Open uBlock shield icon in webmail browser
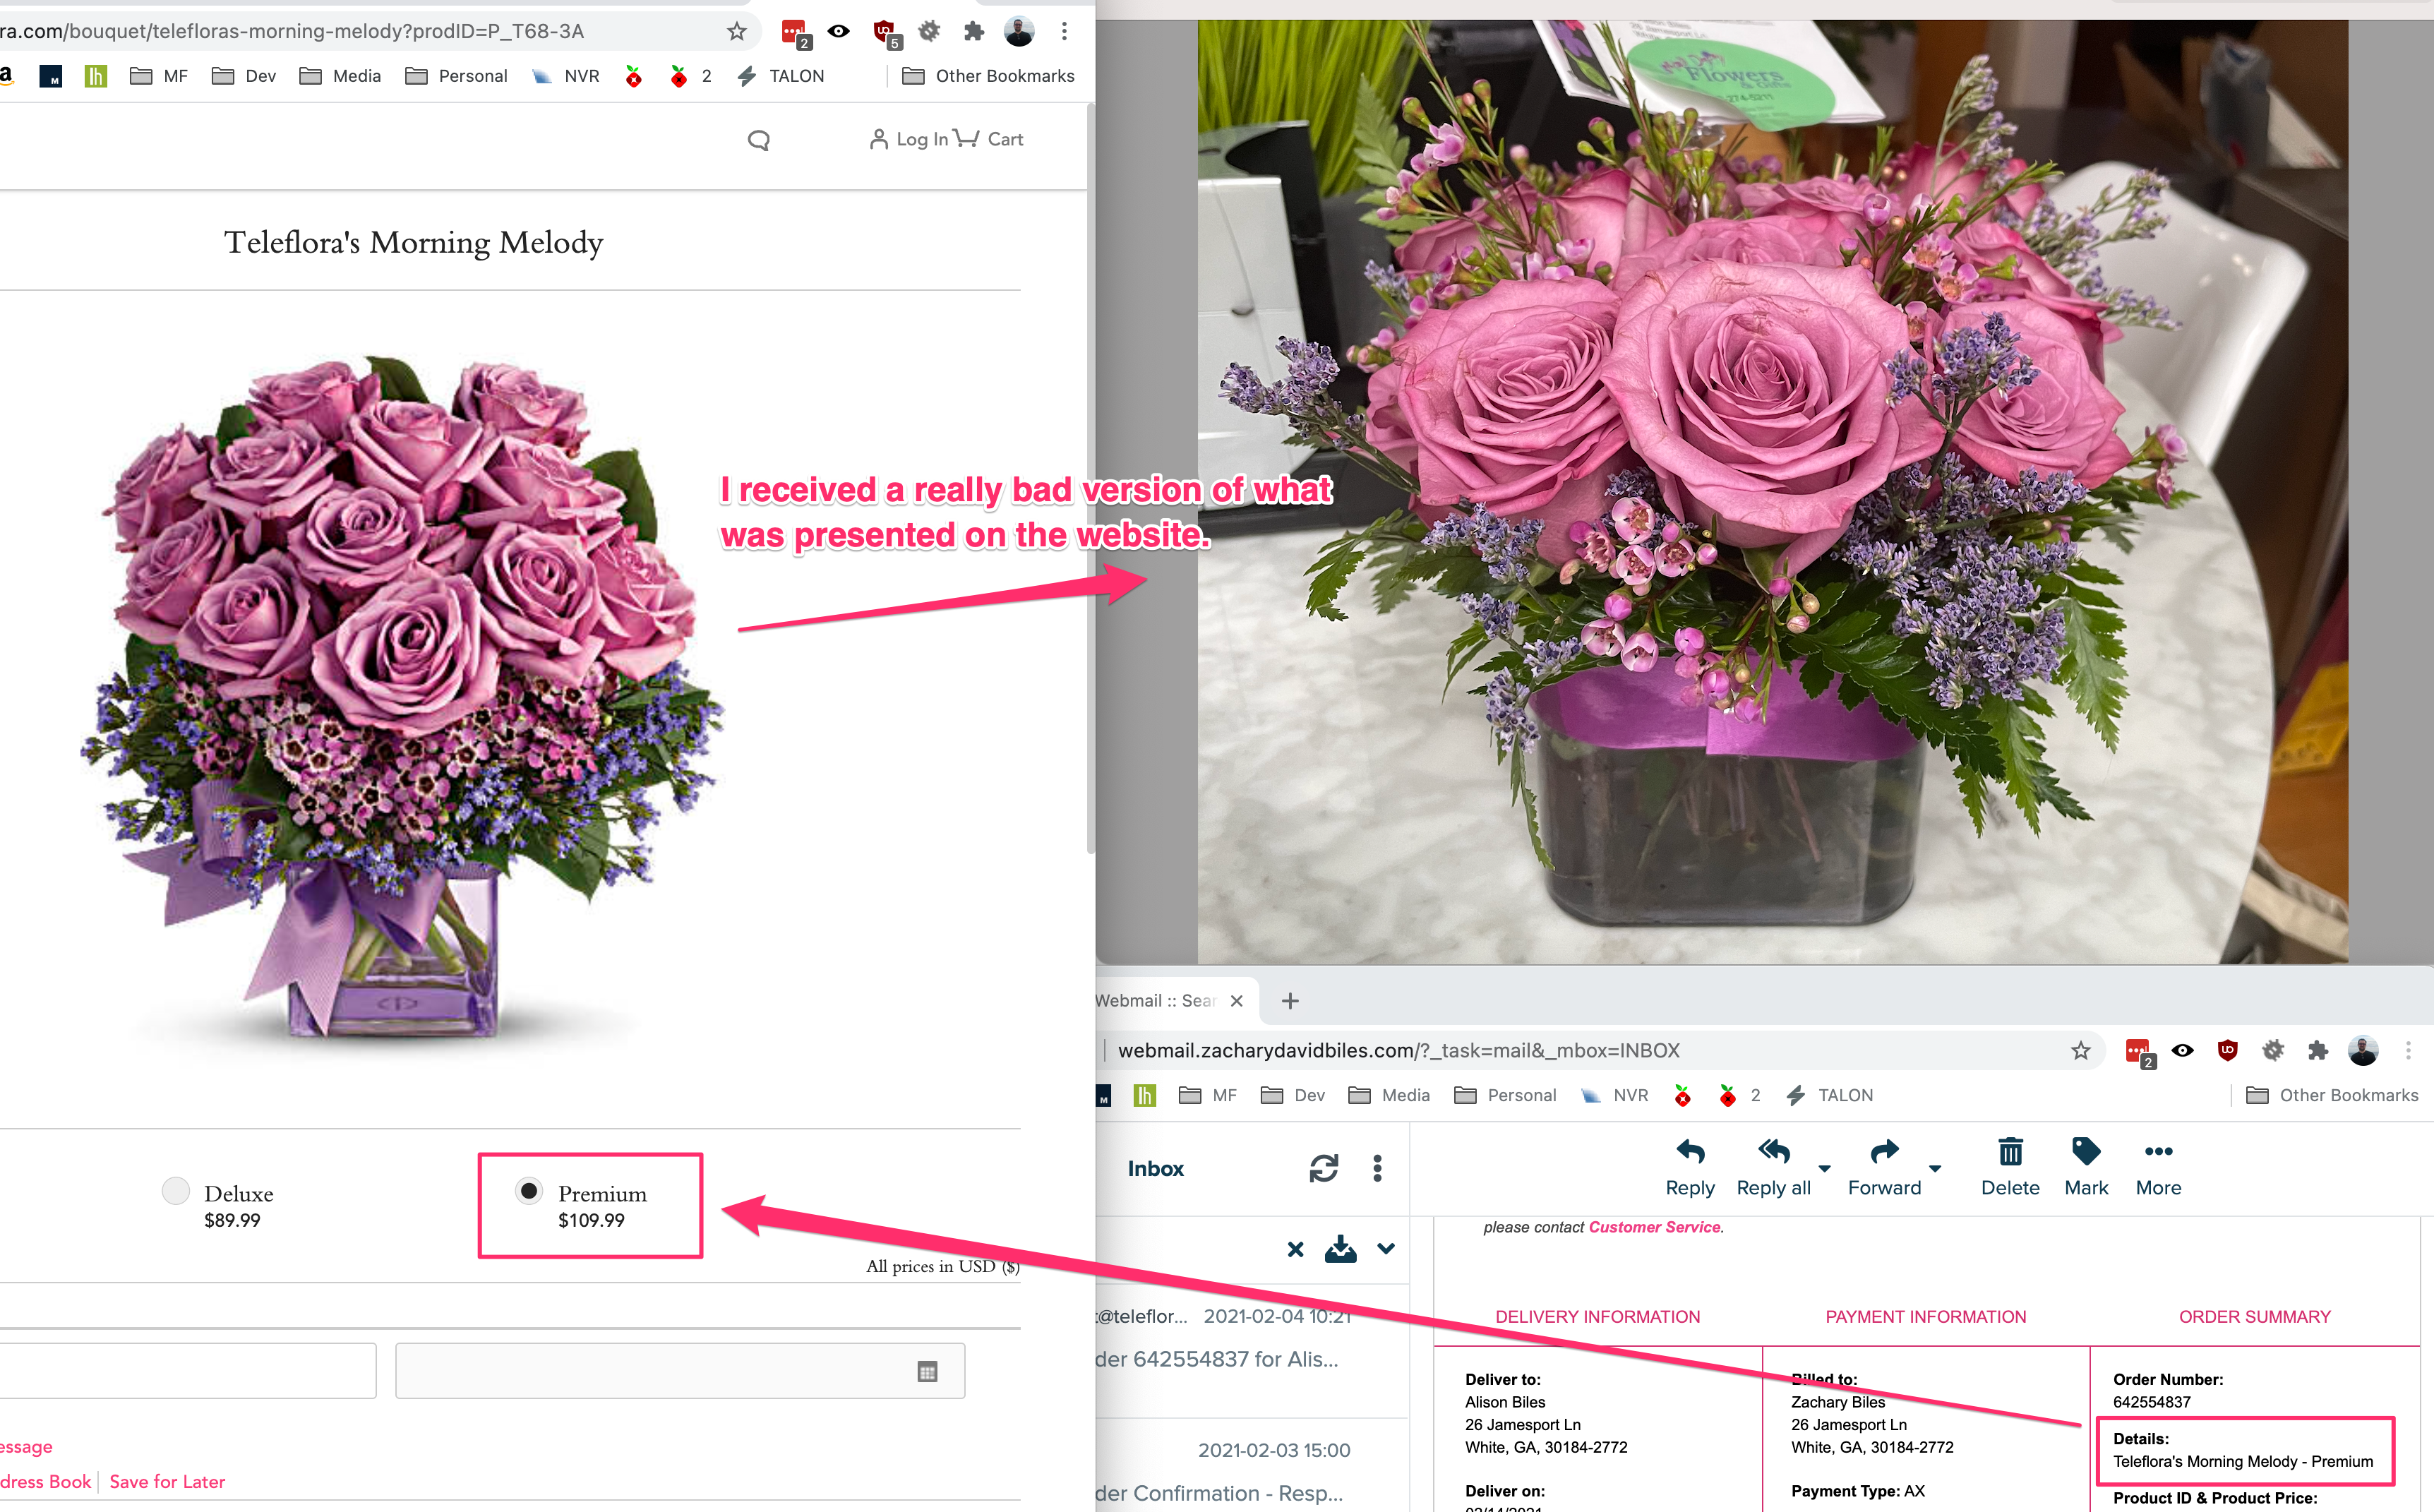The width and height of the screenshot is (2434, 1512). pos(2227,1051)
